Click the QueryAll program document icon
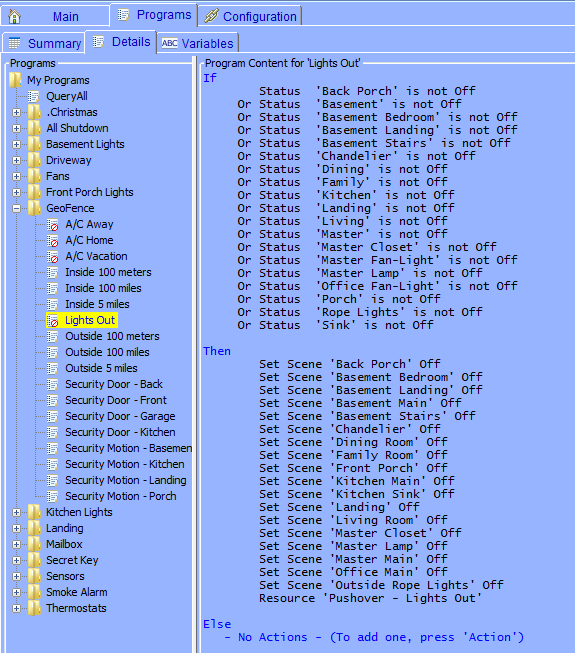 point(33,97)
